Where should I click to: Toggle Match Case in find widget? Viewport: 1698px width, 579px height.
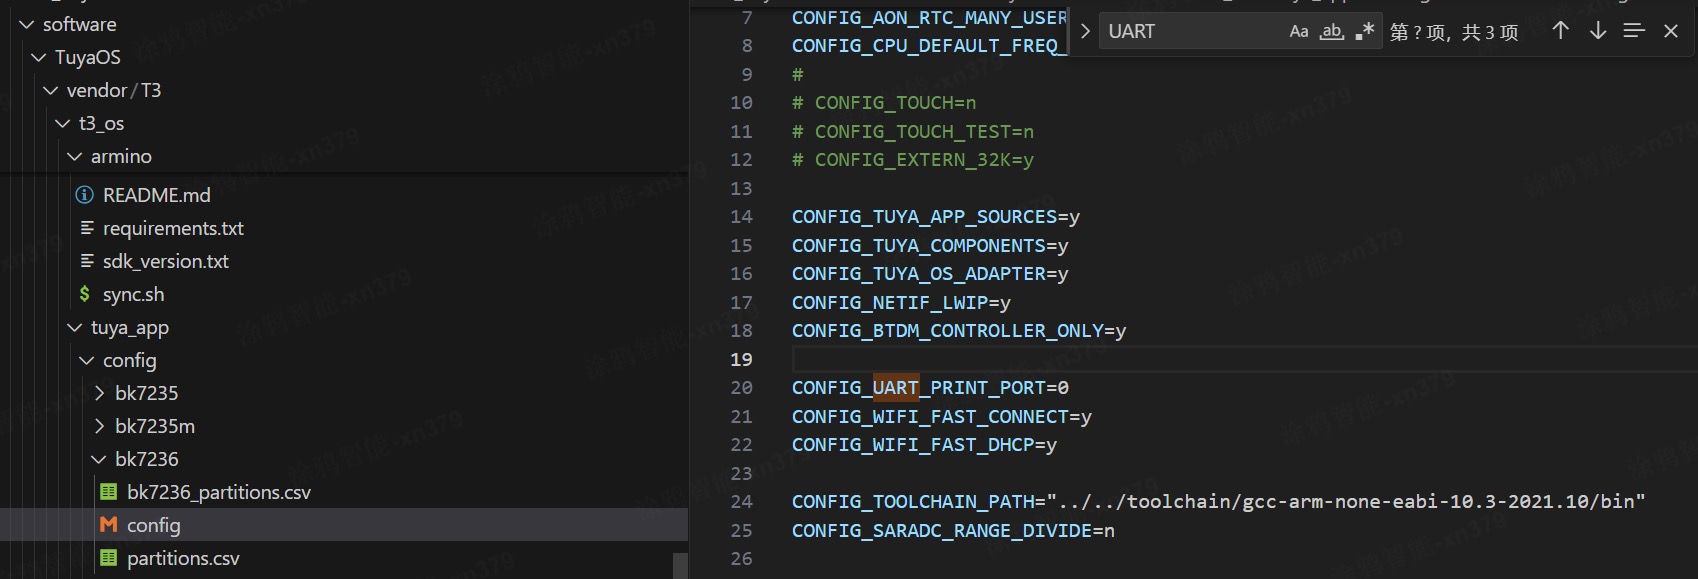1298,32
